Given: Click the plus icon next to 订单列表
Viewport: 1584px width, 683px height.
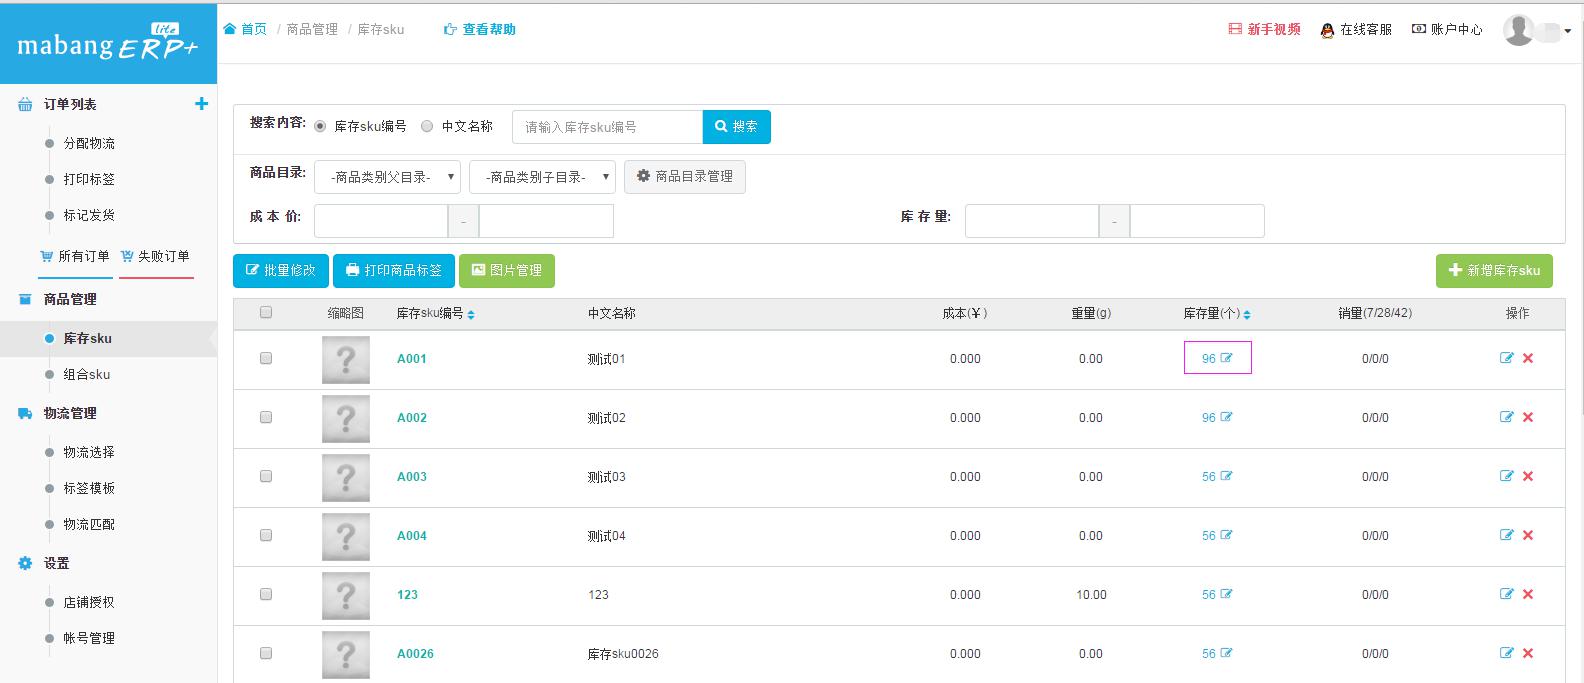Looking at the screenshot, I should [201, 104].
